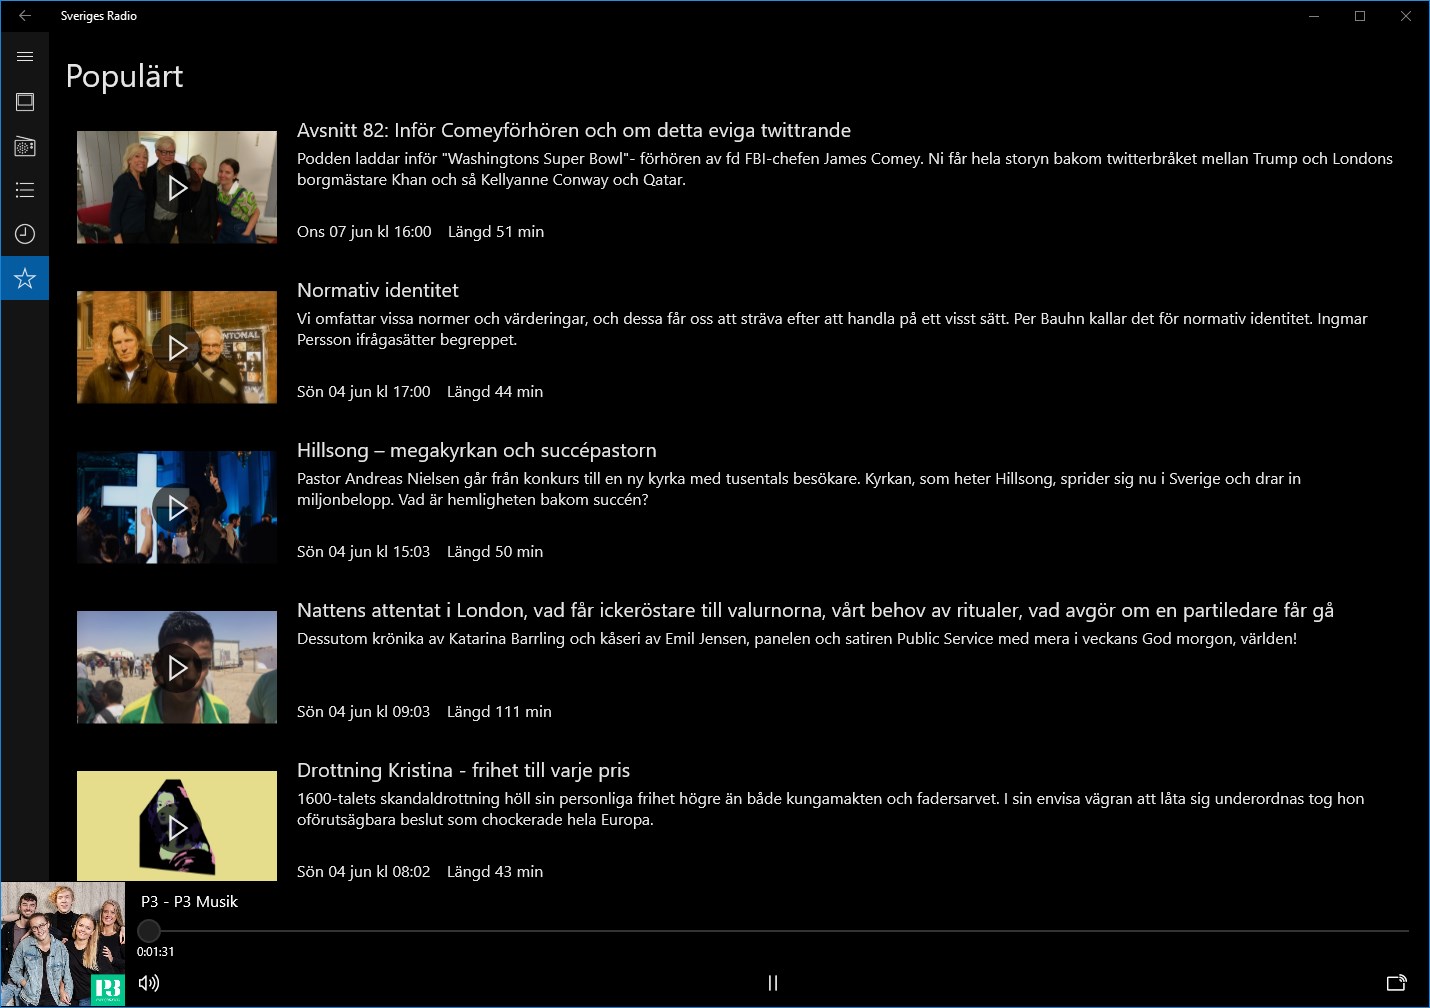Open Nattens attentat i London title
The width and height of the screenshot is (1430, 1008).
(x=815, y=610)
